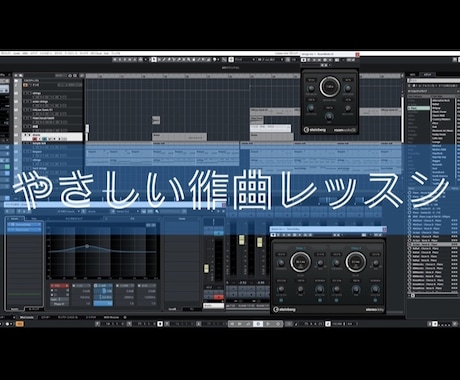Switch to the Media tab in right zone

point(427,74)
